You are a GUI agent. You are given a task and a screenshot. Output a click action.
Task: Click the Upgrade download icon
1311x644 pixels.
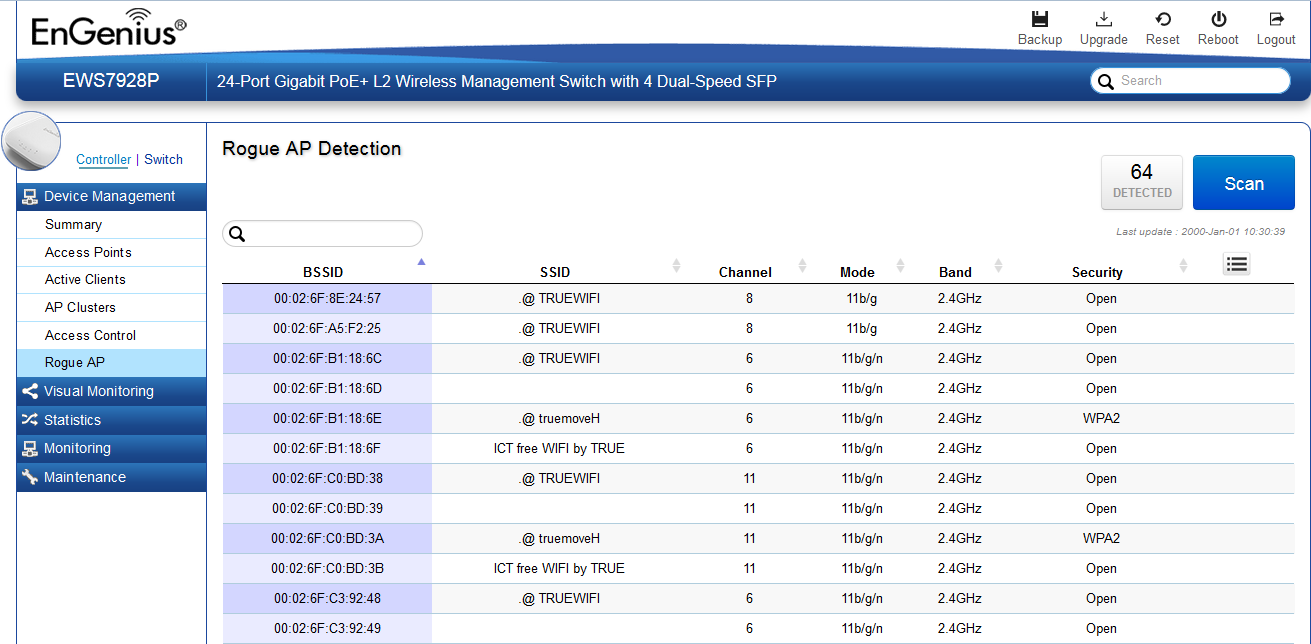(x=1103, y=19)
